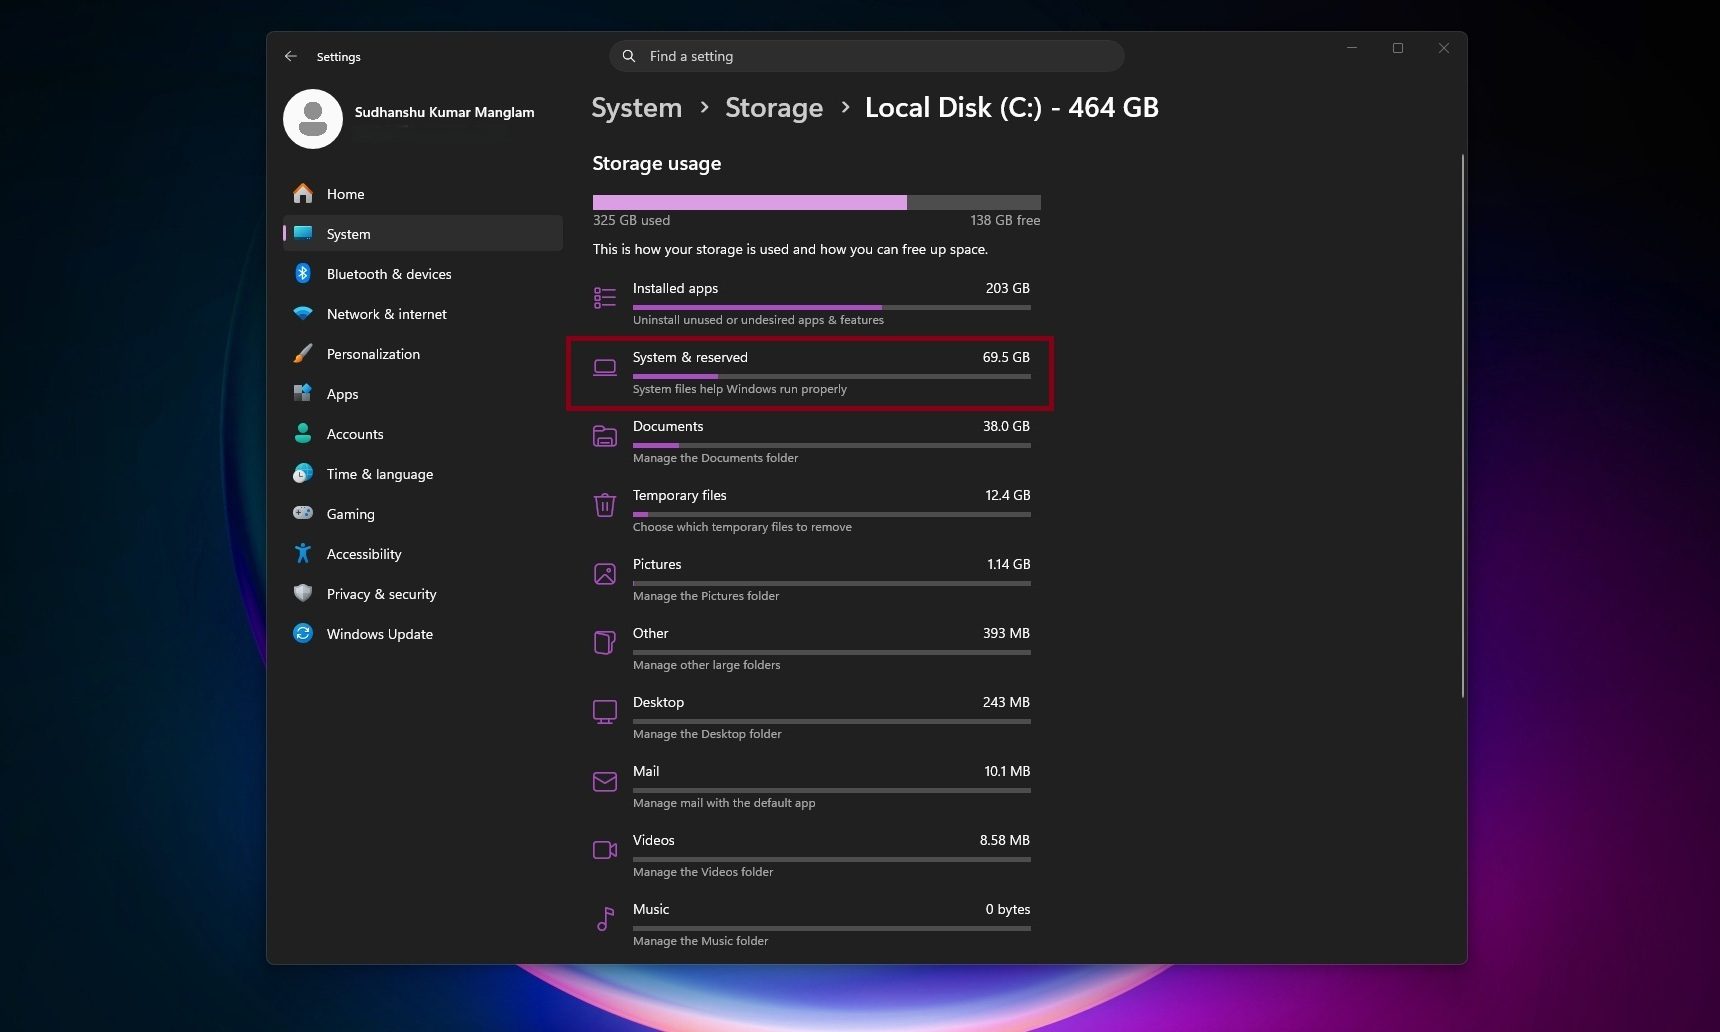Go to Network & internet page
The height and width of the screenshot is (1032, 1720).
coord(423,314)
